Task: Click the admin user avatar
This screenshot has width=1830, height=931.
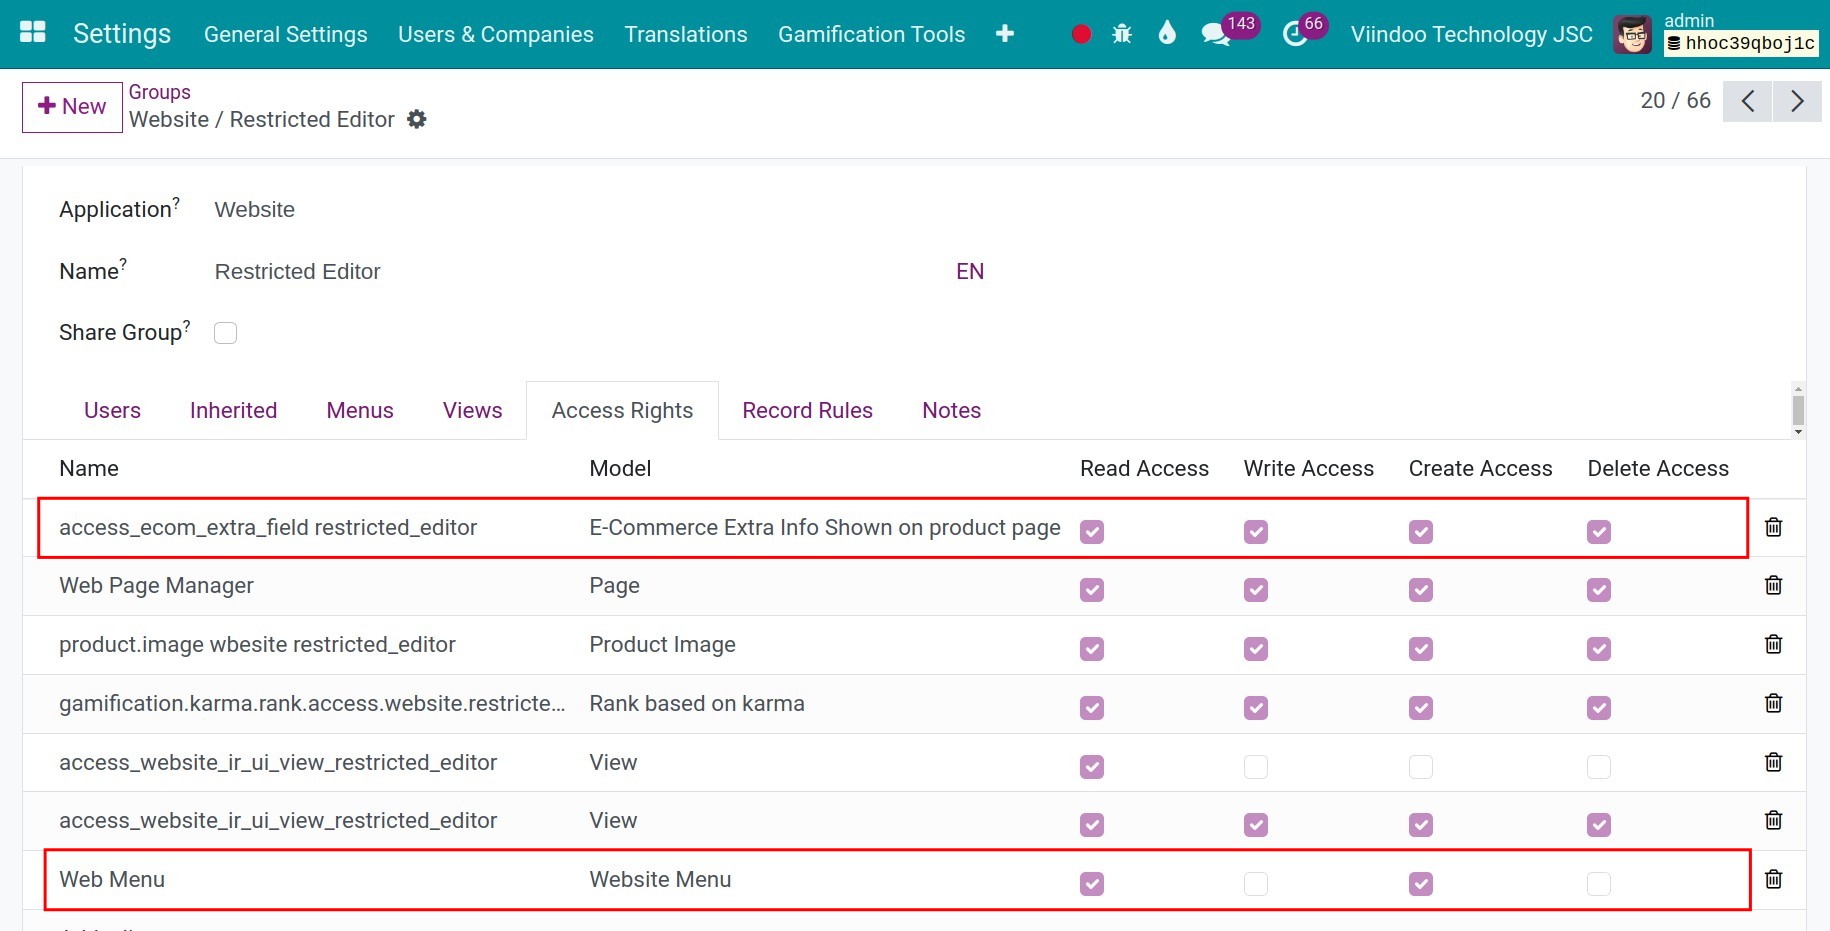Action: point(1633,35)
